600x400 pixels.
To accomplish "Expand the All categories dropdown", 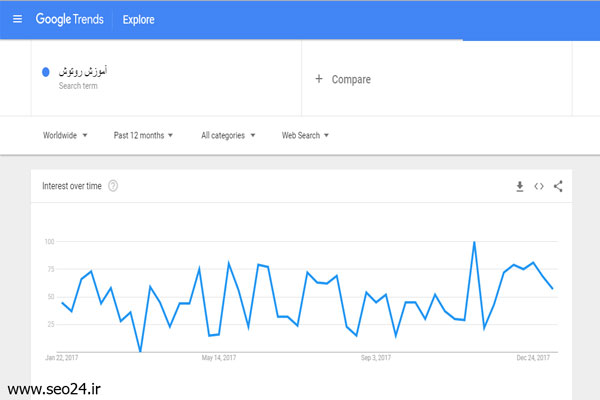I will (228, 135).
